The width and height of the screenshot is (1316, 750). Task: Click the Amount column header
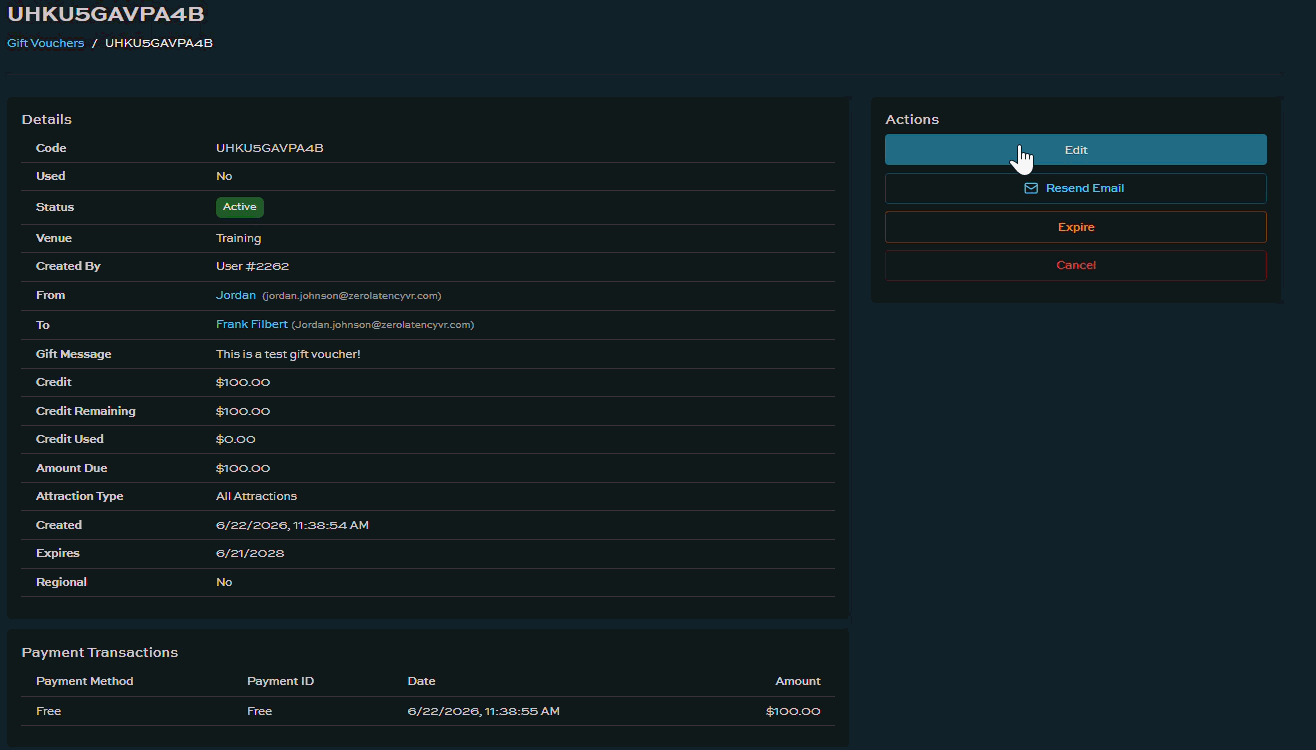798,681
